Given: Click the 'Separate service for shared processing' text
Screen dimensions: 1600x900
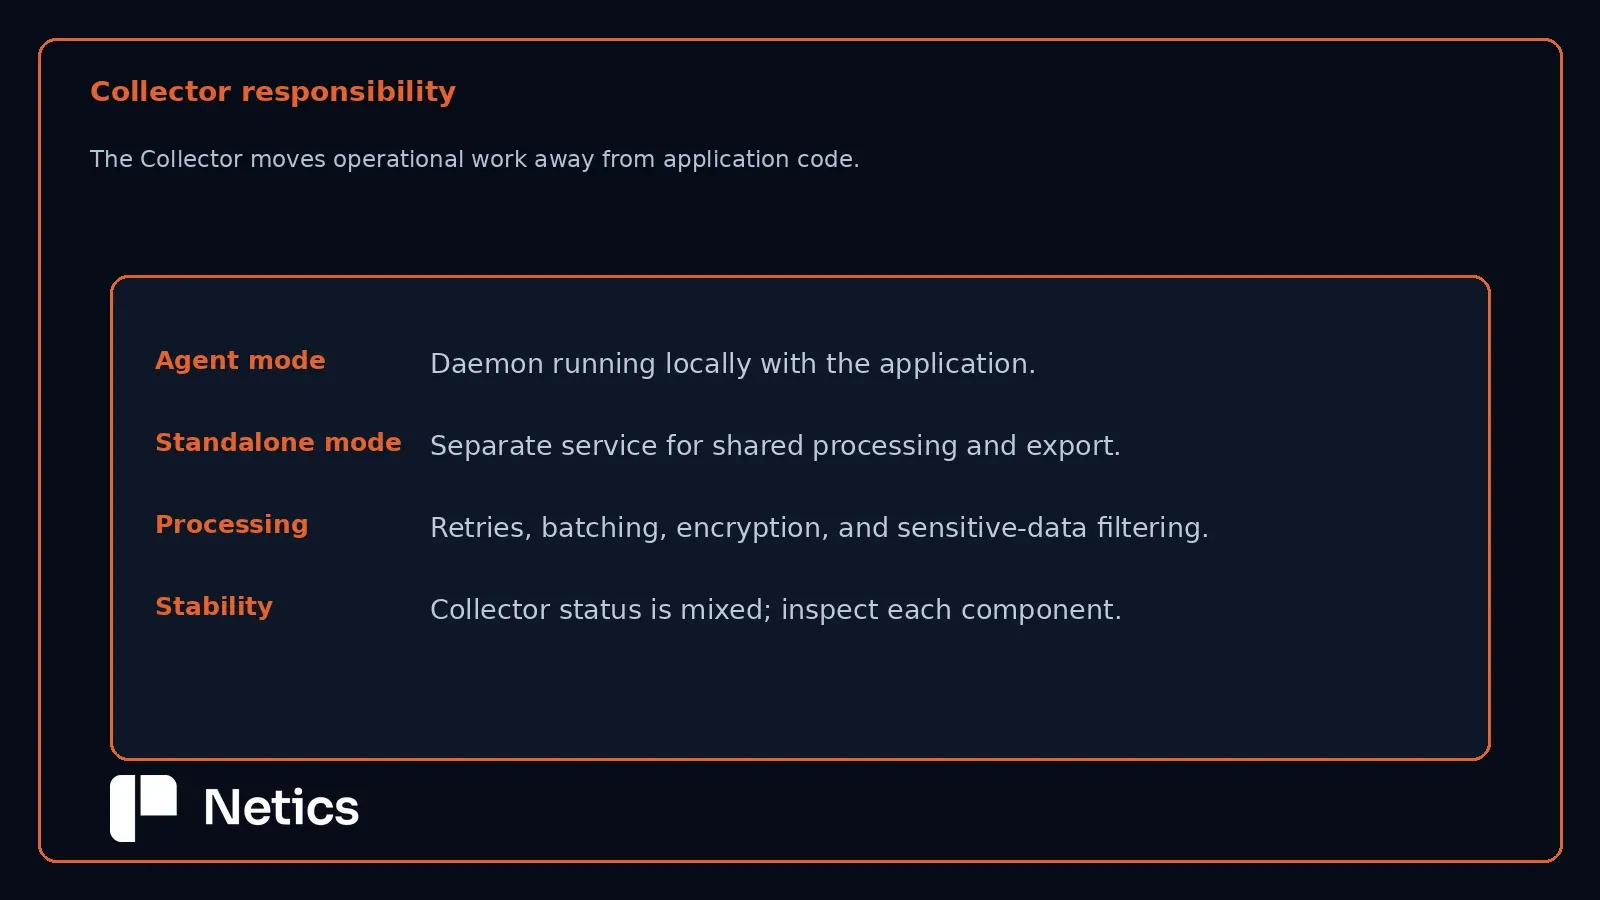Looking at the screenshot, I should click(x=775, y=446).
